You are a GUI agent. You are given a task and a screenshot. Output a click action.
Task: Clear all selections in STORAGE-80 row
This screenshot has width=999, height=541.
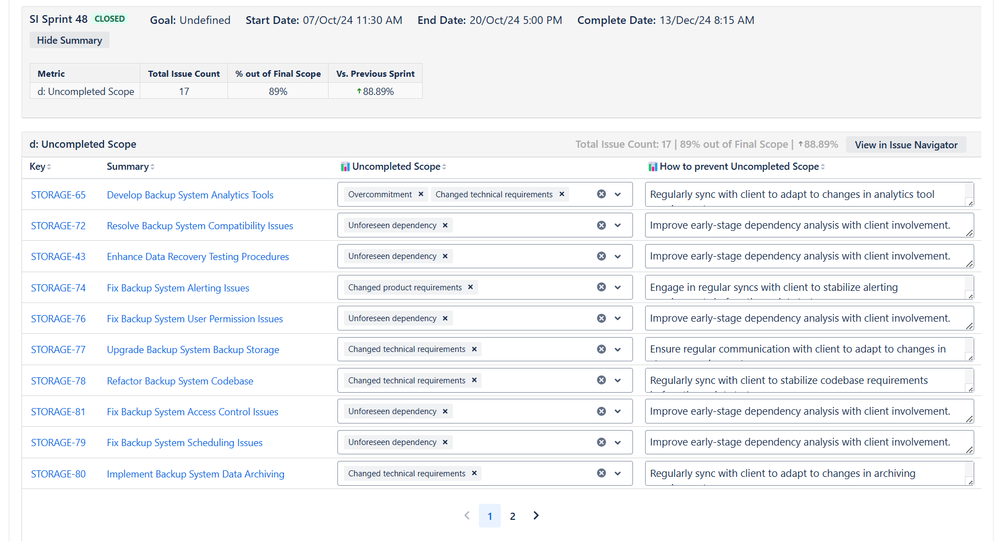(x=601, y=473)
